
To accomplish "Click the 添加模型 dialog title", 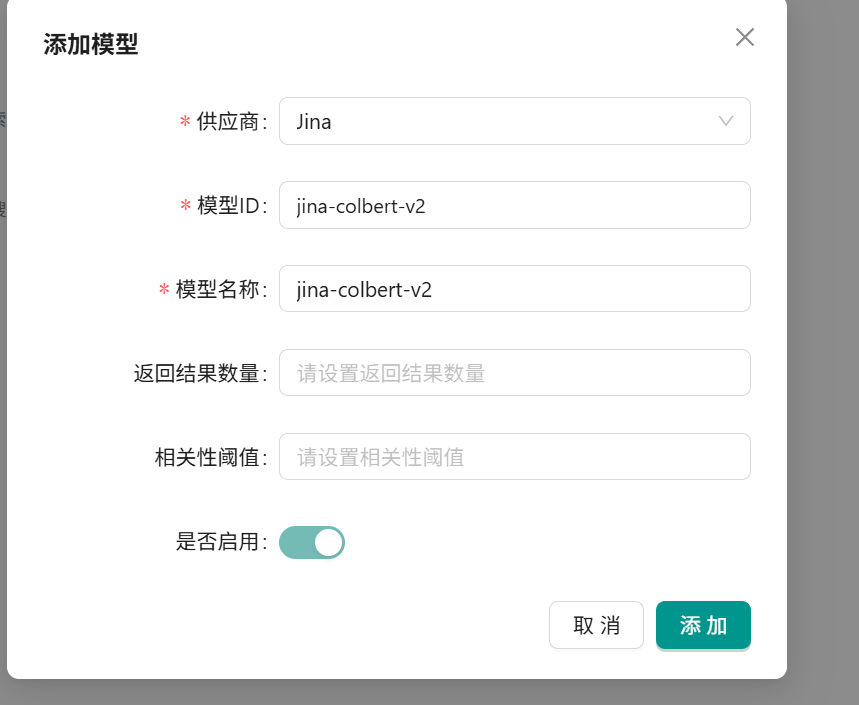I will pos(91,44).
